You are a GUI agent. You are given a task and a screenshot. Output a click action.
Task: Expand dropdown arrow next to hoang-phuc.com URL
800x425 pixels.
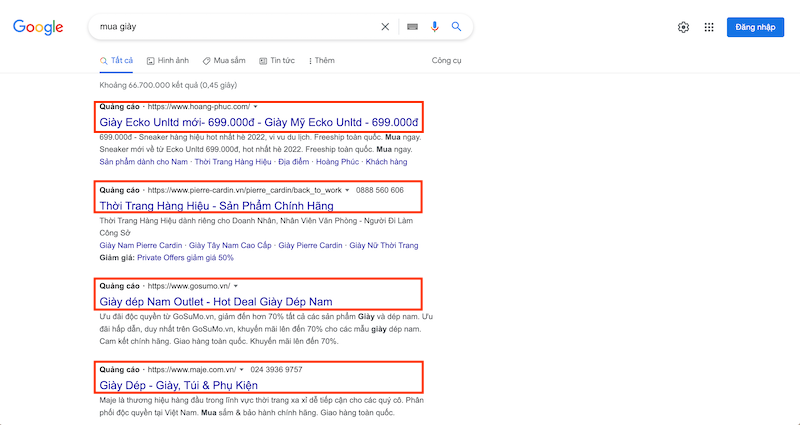tap(256, 107)
